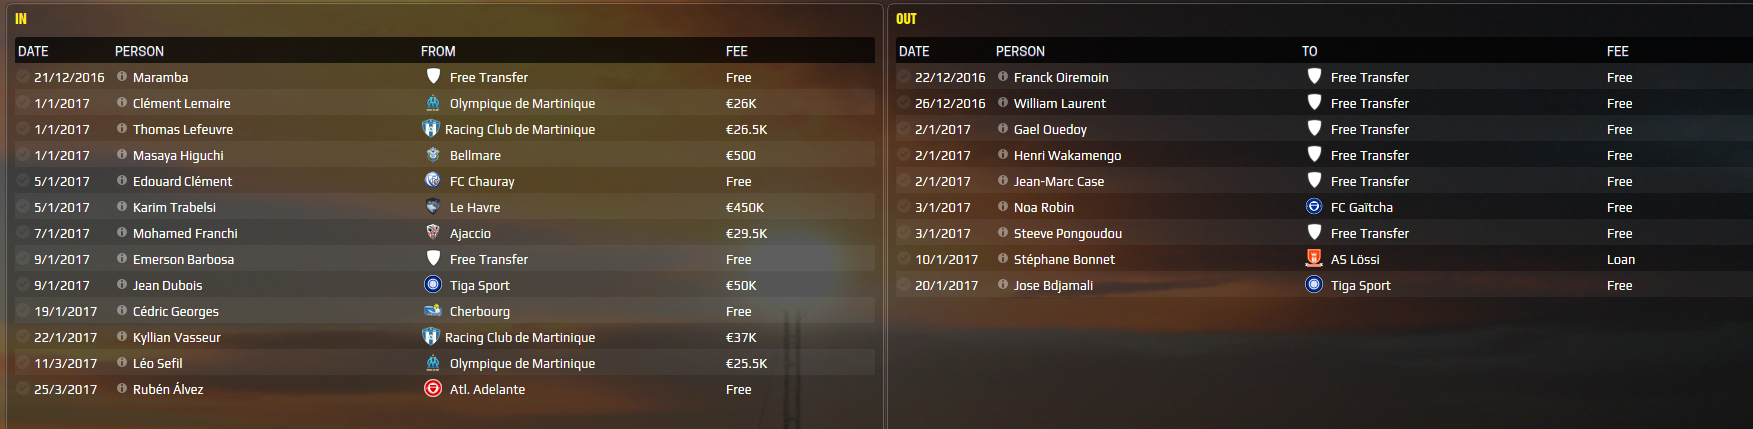Tick the checkmark on Léo Sefil's row
The height and width of the screenshot is (429, 1753).
tap(23, 363)
